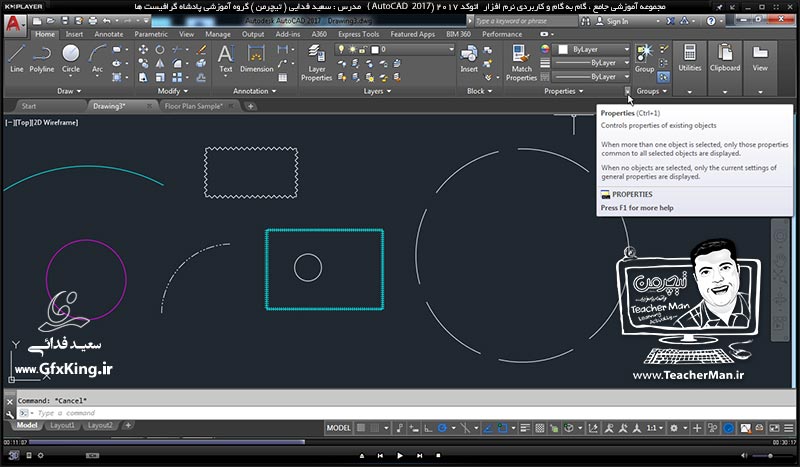This screenshot has width=800, height=467.
Task: Open the View panel in ribbon
Action: tap(760, 68)
